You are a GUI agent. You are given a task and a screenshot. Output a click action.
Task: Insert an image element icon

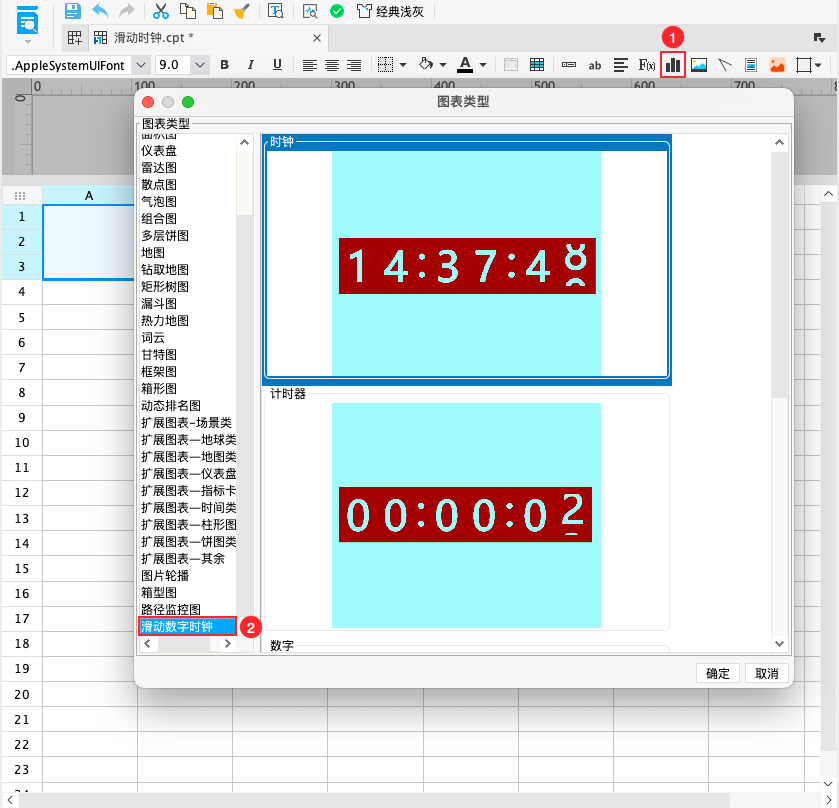(699, 65)
